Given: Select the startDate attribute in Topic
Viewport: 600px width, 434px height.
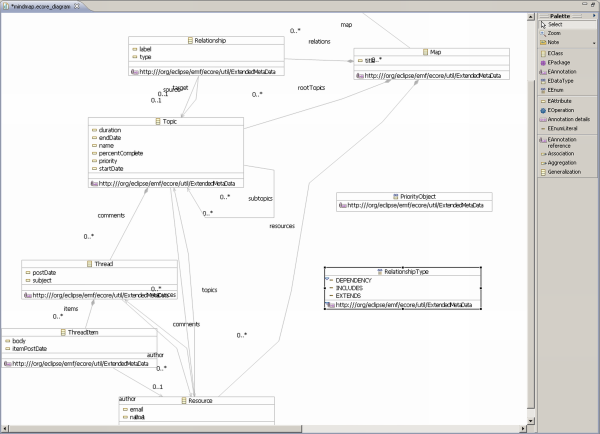Looking at the screenshot, I should click(x=108, y=168).
